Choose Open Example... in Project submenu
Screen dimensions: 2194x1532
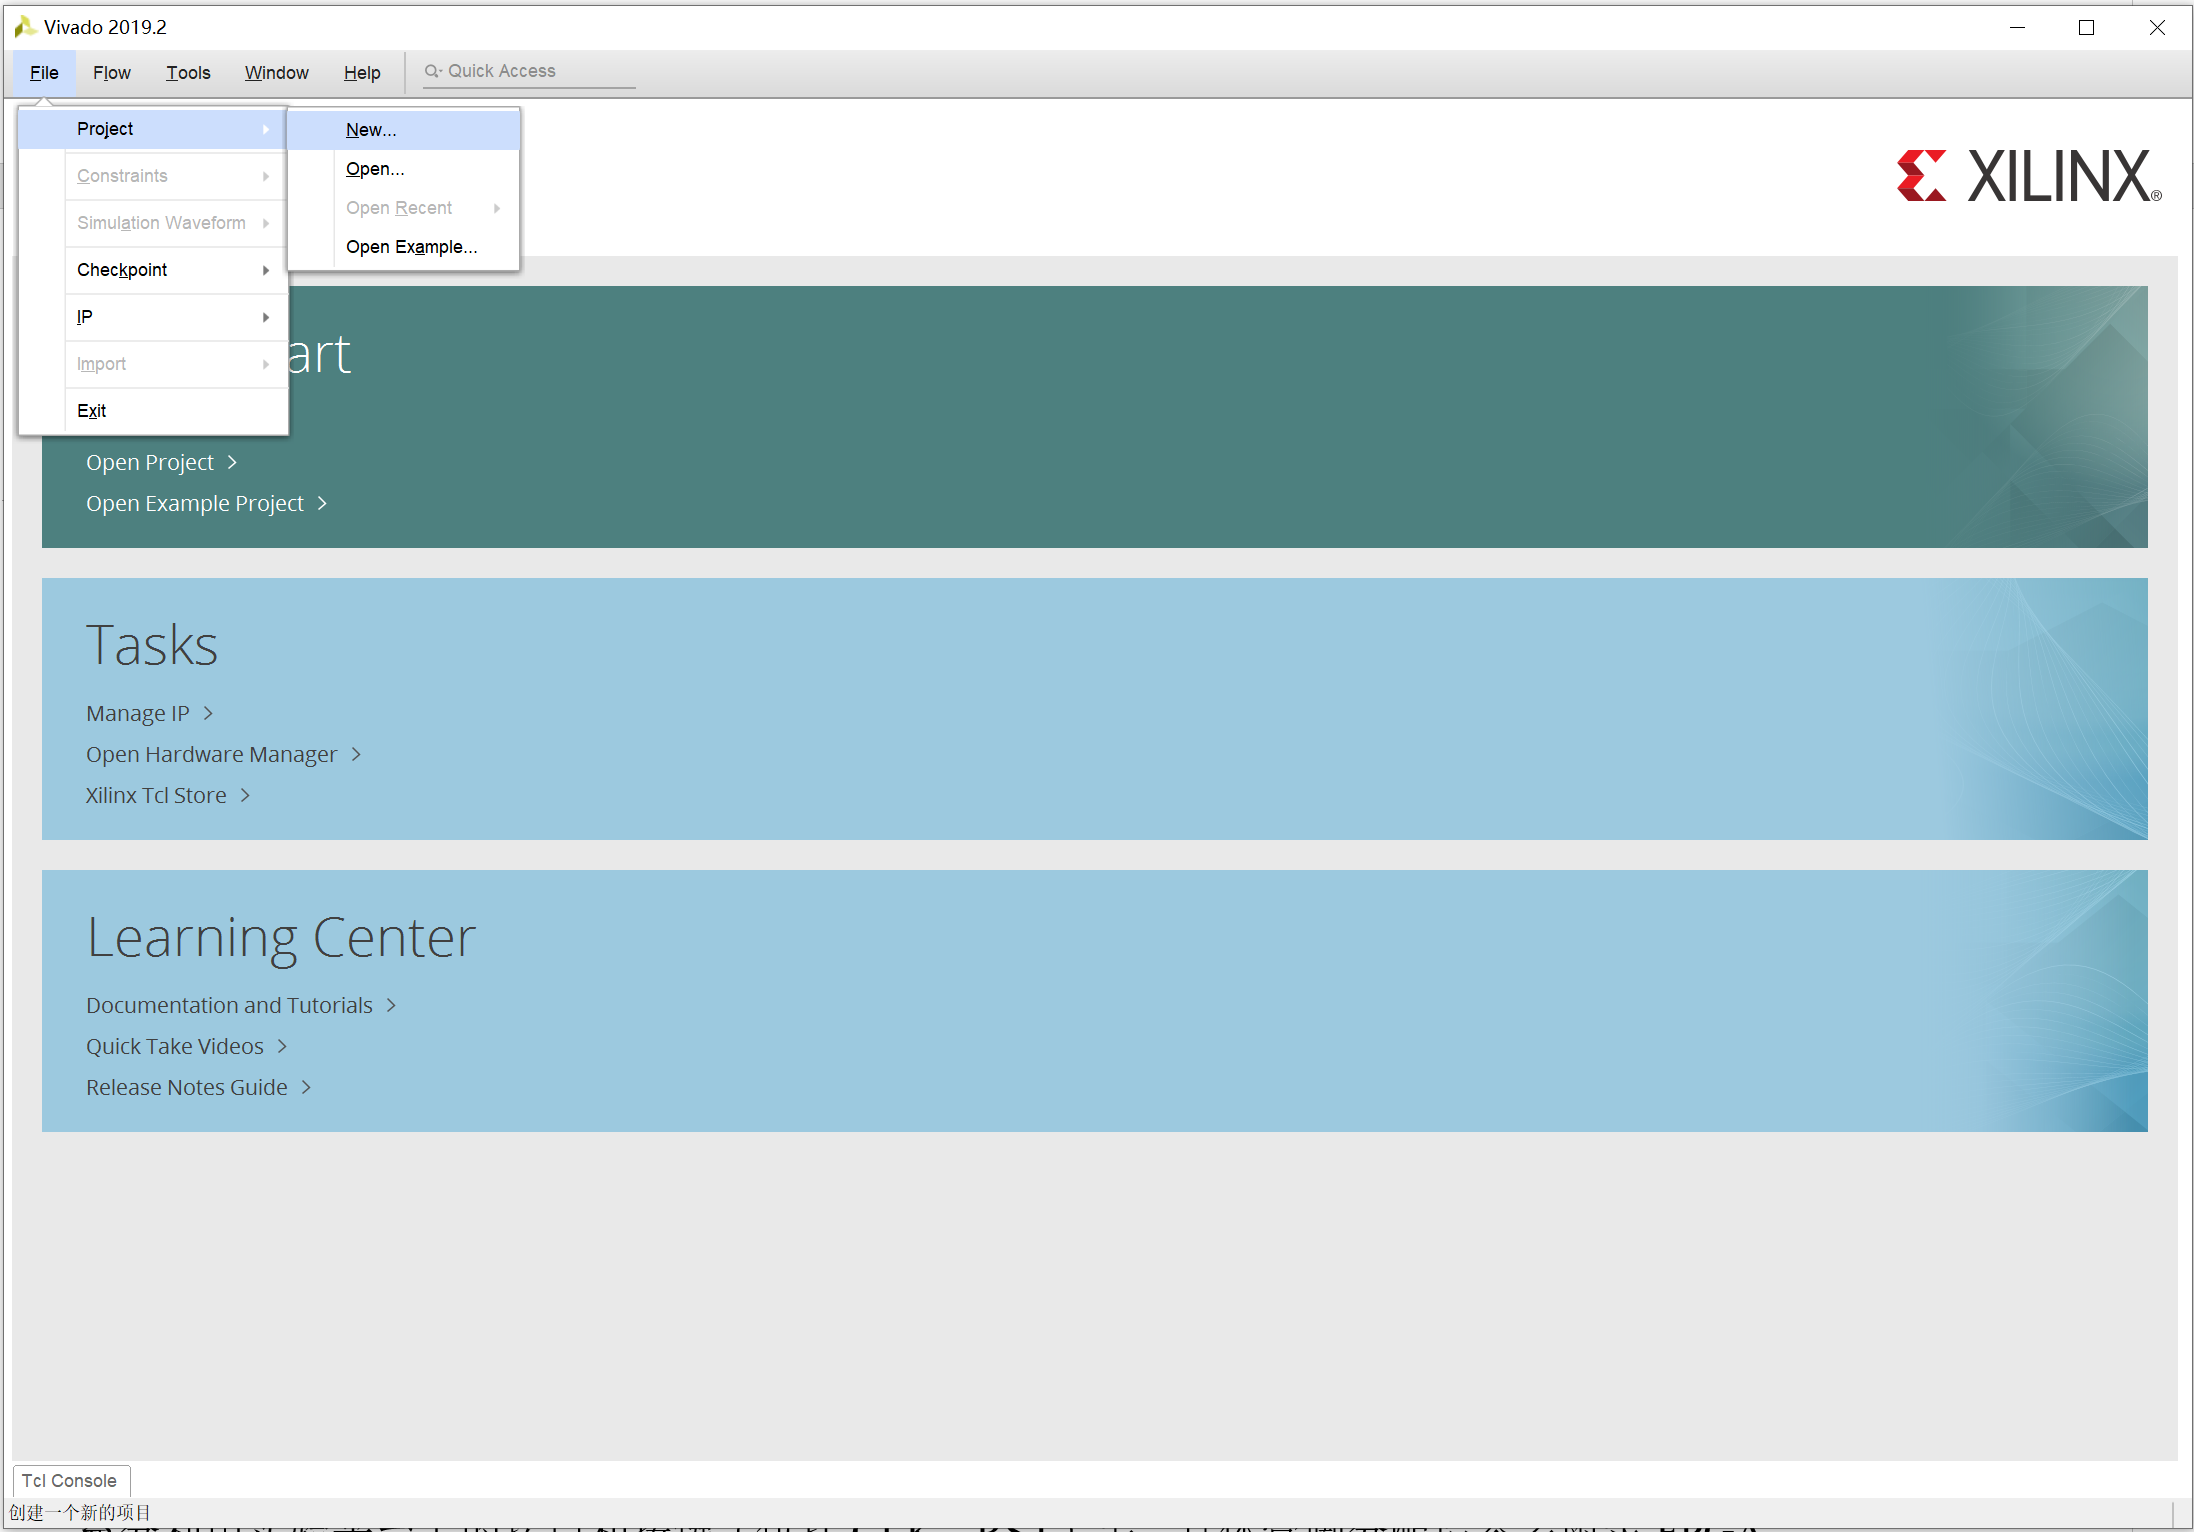[x=411, y=247]
